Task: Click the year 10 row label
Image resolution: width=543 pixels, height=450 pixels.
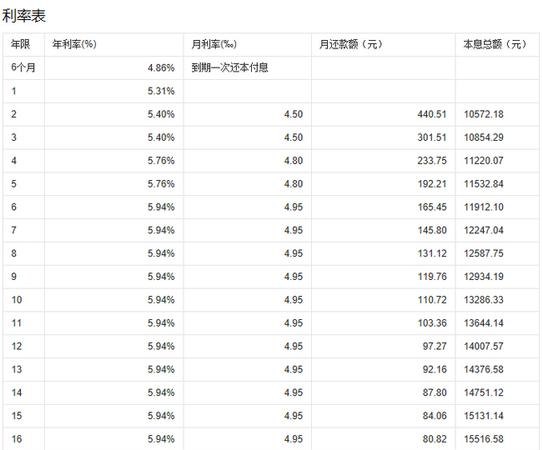Action: coord(17,300)
